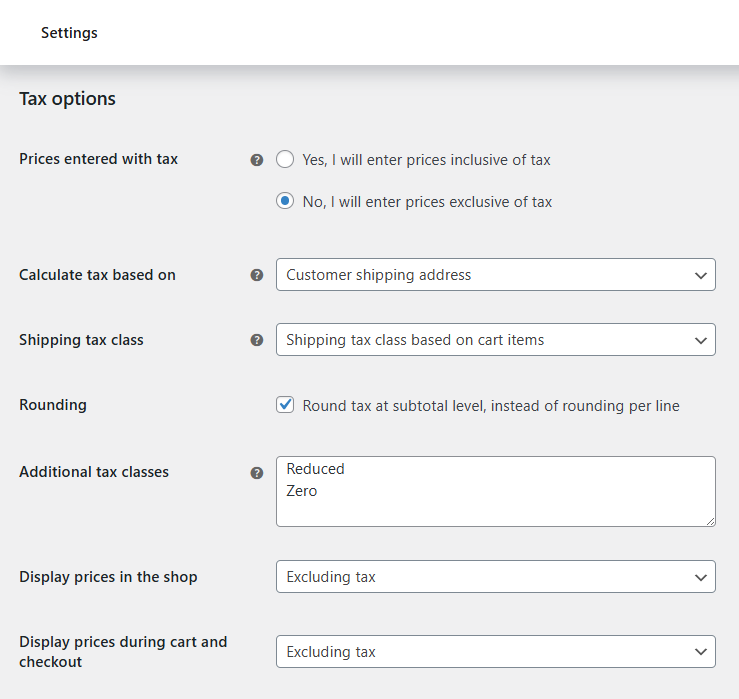Open the 'Calculate tax based on' dropdown
This screenshot has width=739, height=699.
coord(496,274)
